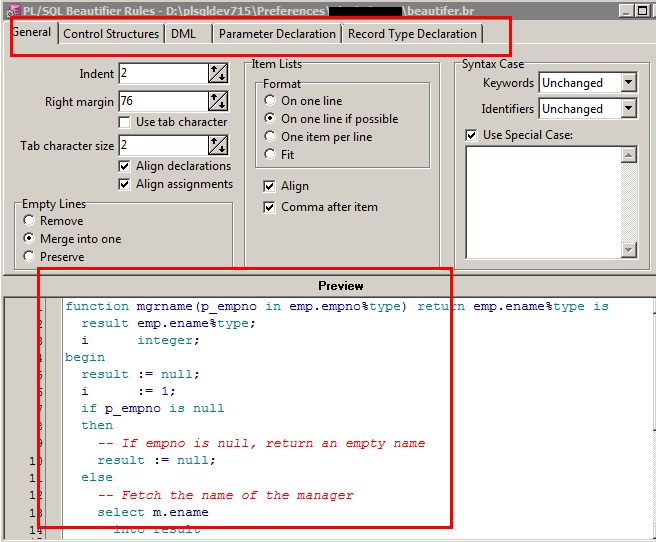
Task: Maximize the Beautifier Rules window
Action: (642, 10)
